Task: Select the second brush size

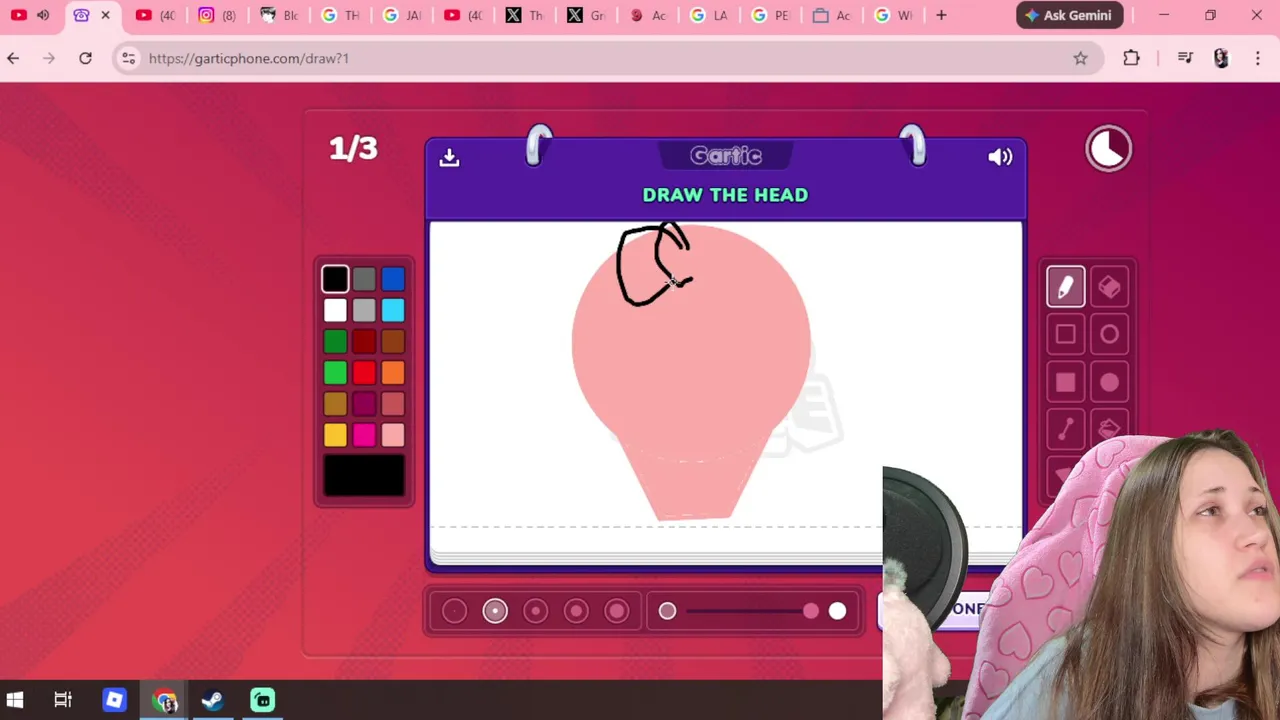Action: (495, 611)
